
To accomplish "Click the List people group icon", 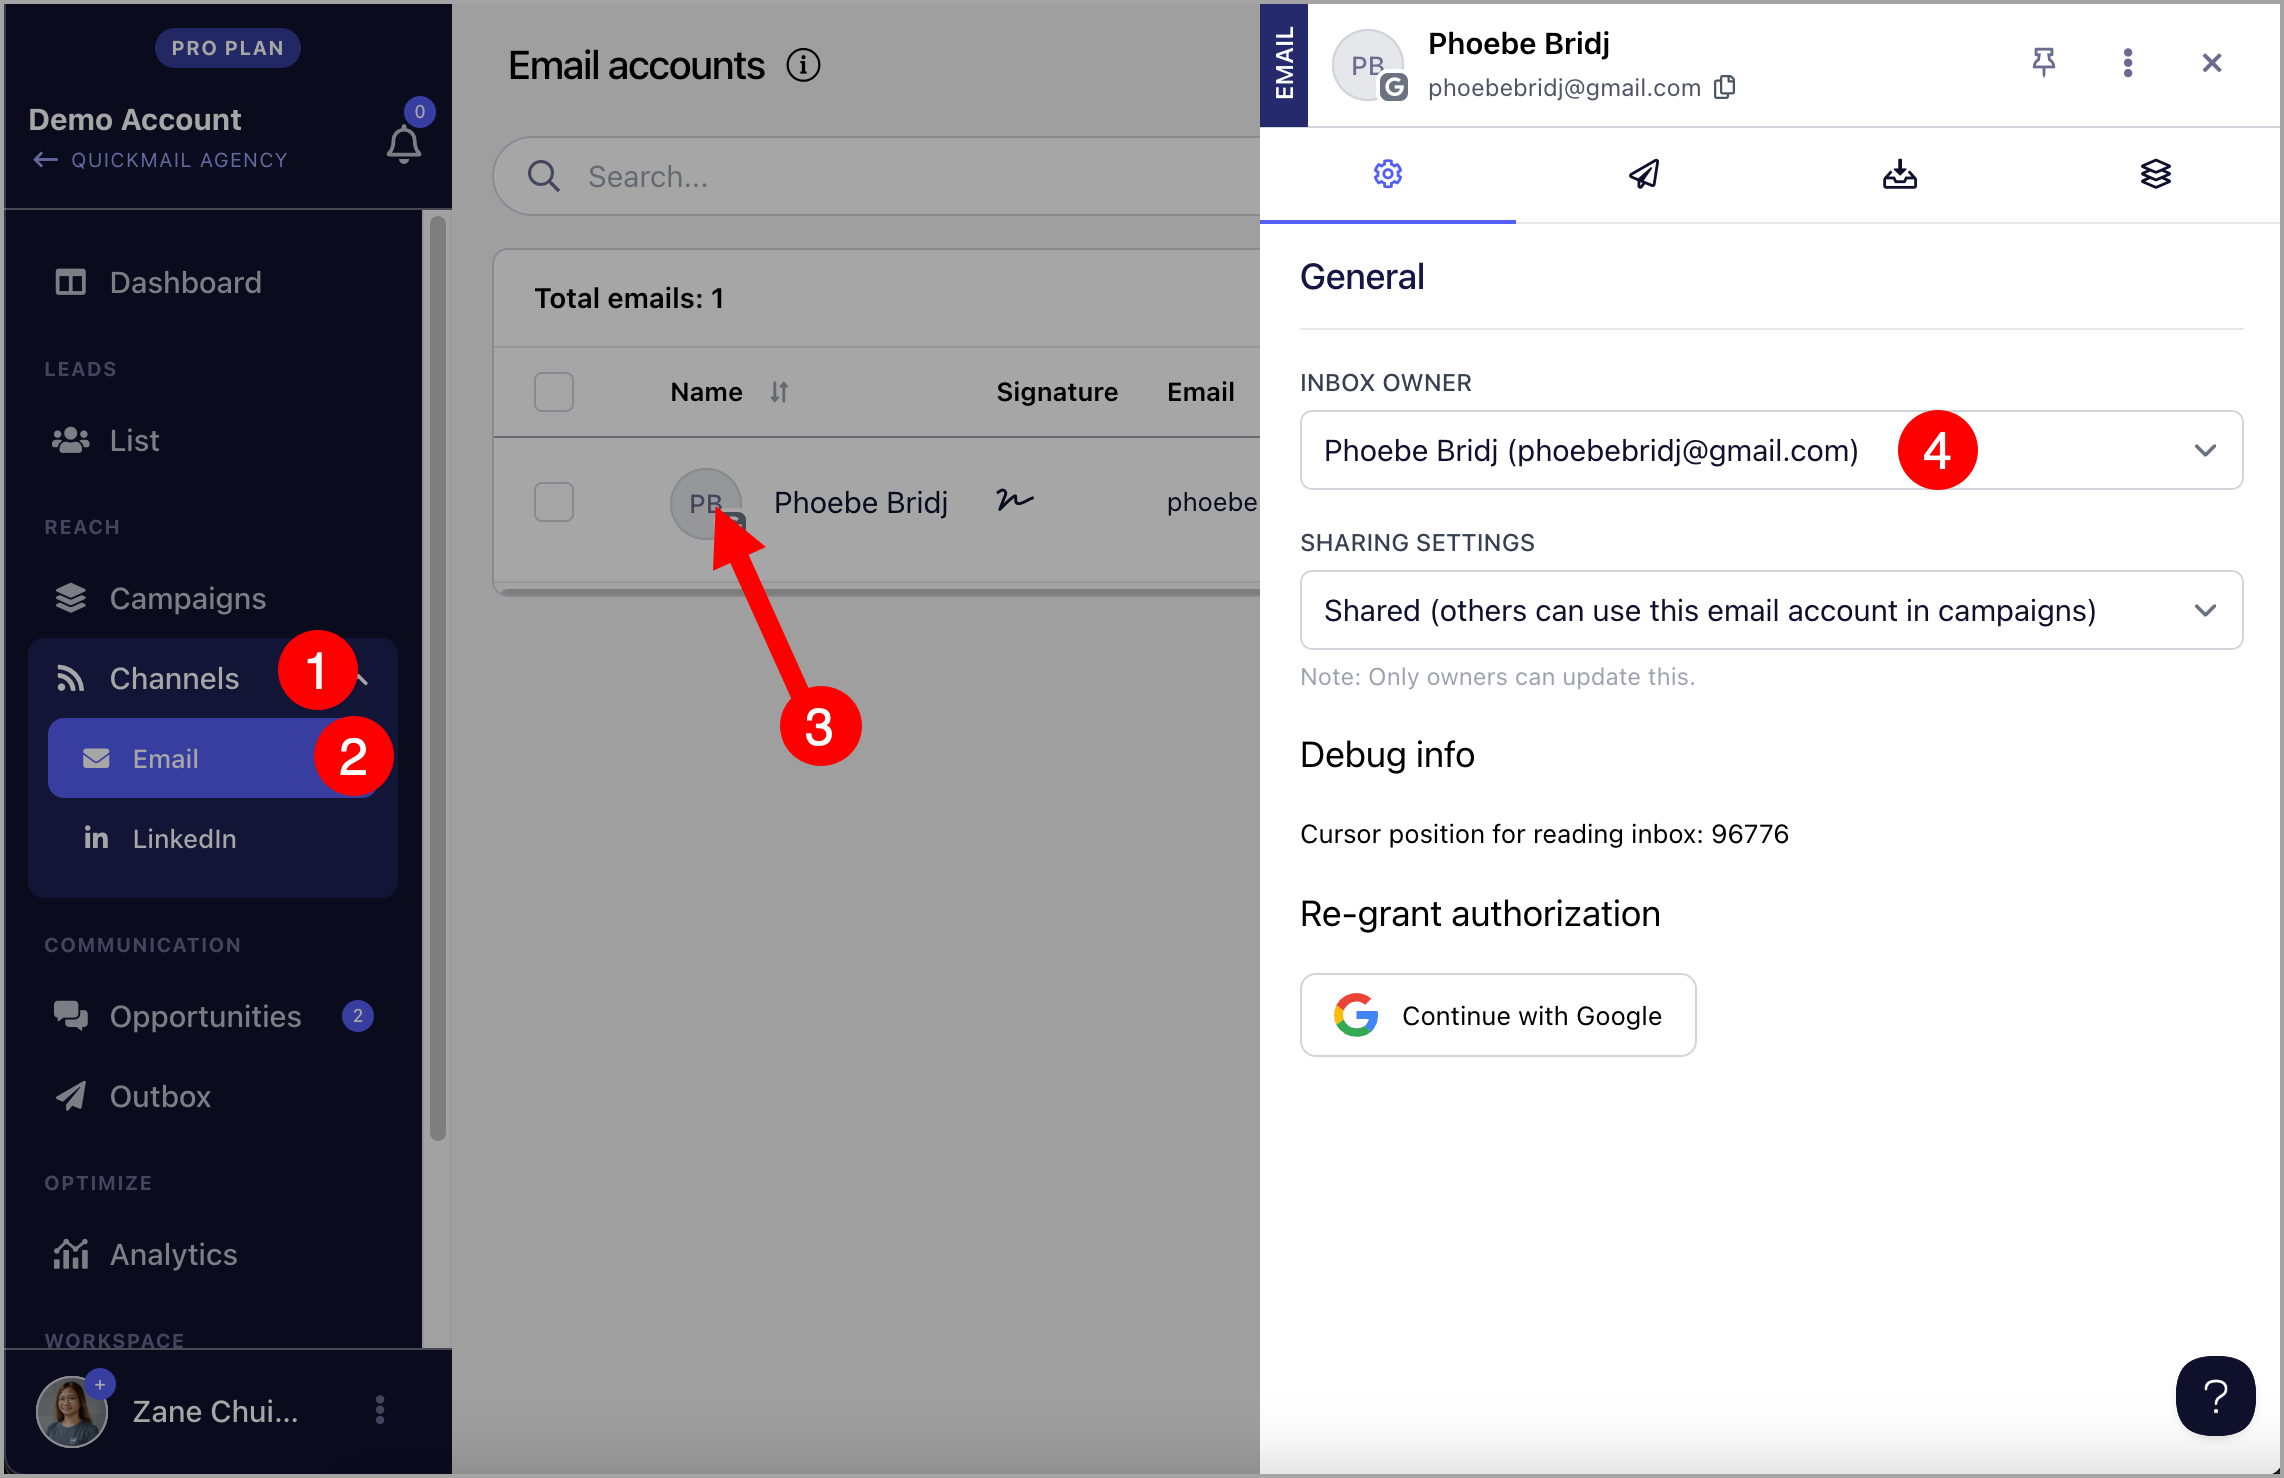I will tap(70, 440).
